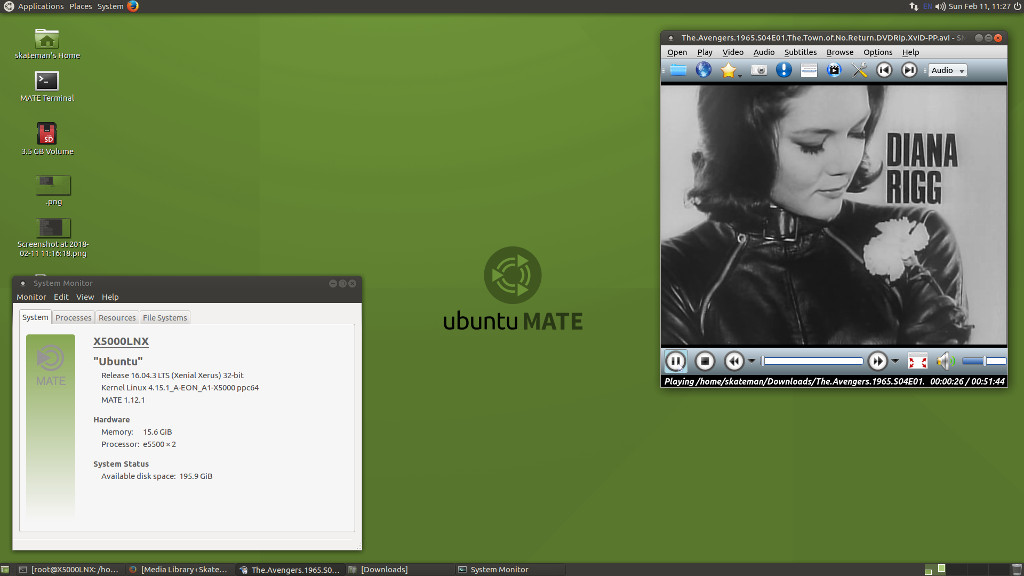
Task: Click the clock showing Sun Feb 11, 11:27
Action: click(979, 7)
